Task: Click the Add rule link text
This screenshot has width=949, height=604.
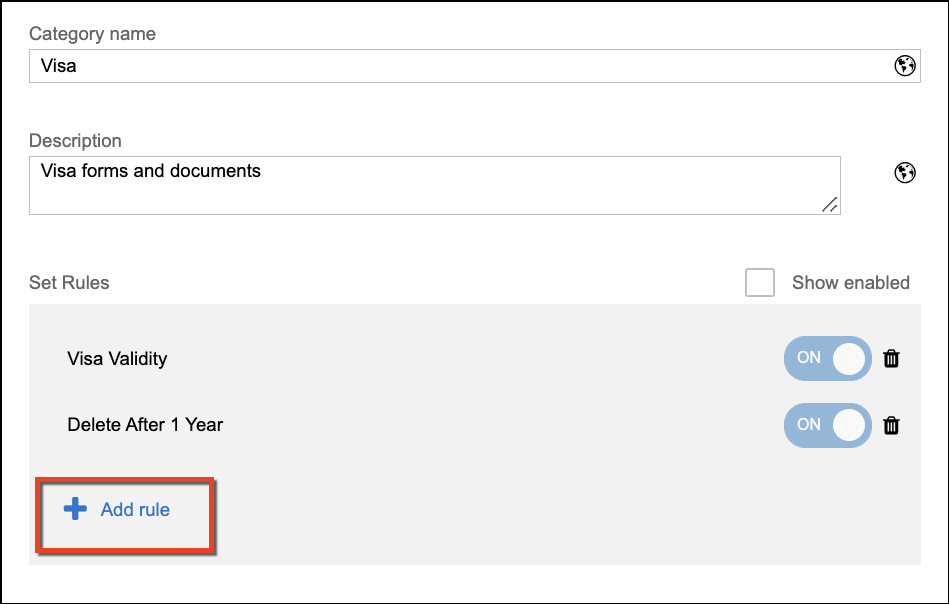Action: coord(135,510)
